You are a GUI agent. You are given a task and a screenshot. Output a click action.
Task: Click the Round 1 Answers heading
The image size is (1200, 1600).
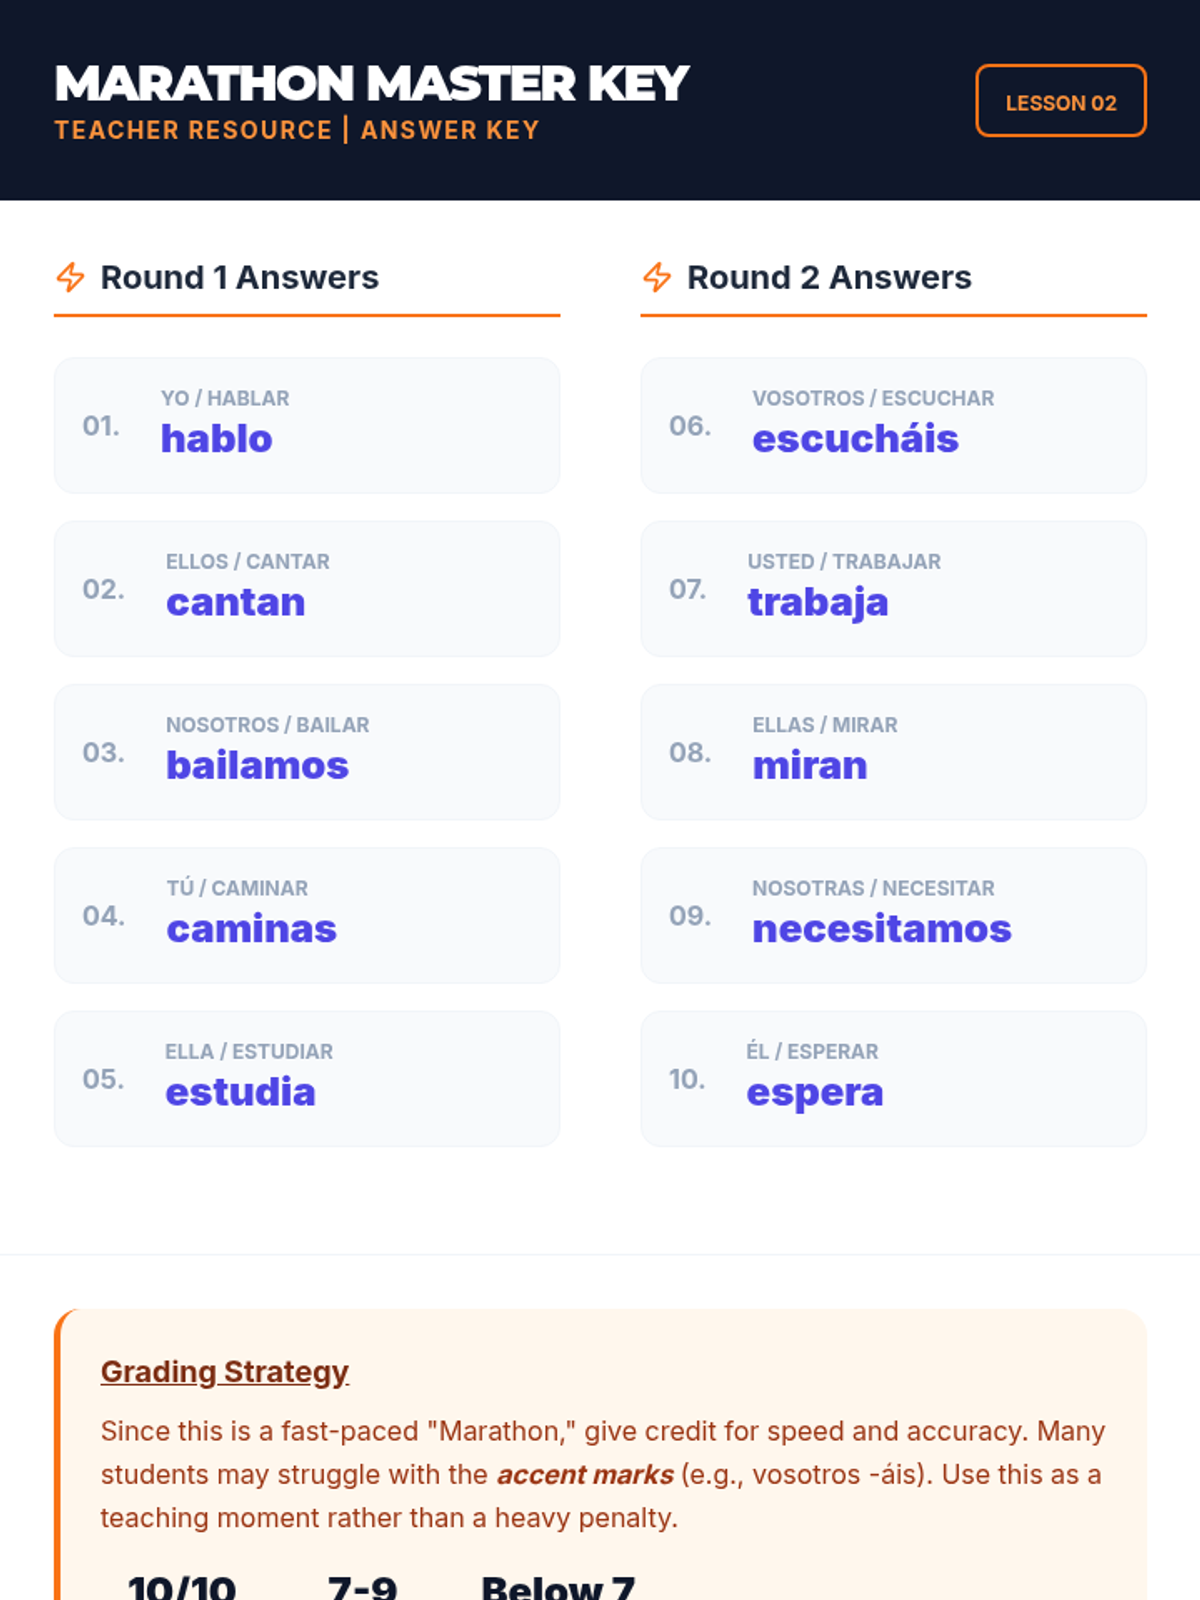(239, 277)
